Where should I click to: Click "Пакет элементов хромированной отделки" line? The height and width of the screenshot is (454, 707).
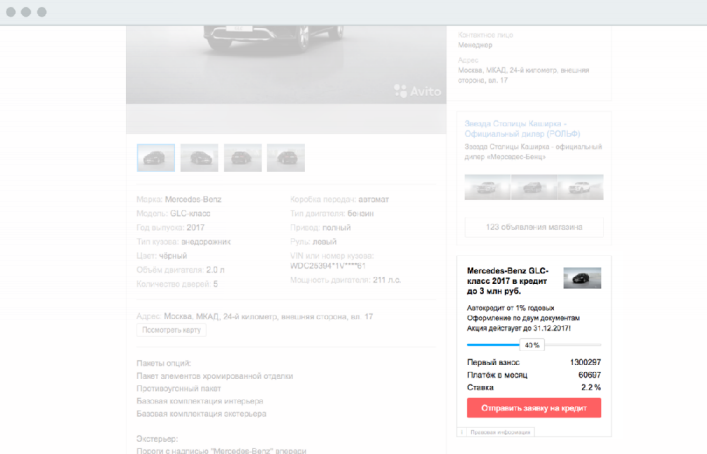[215, 376]
